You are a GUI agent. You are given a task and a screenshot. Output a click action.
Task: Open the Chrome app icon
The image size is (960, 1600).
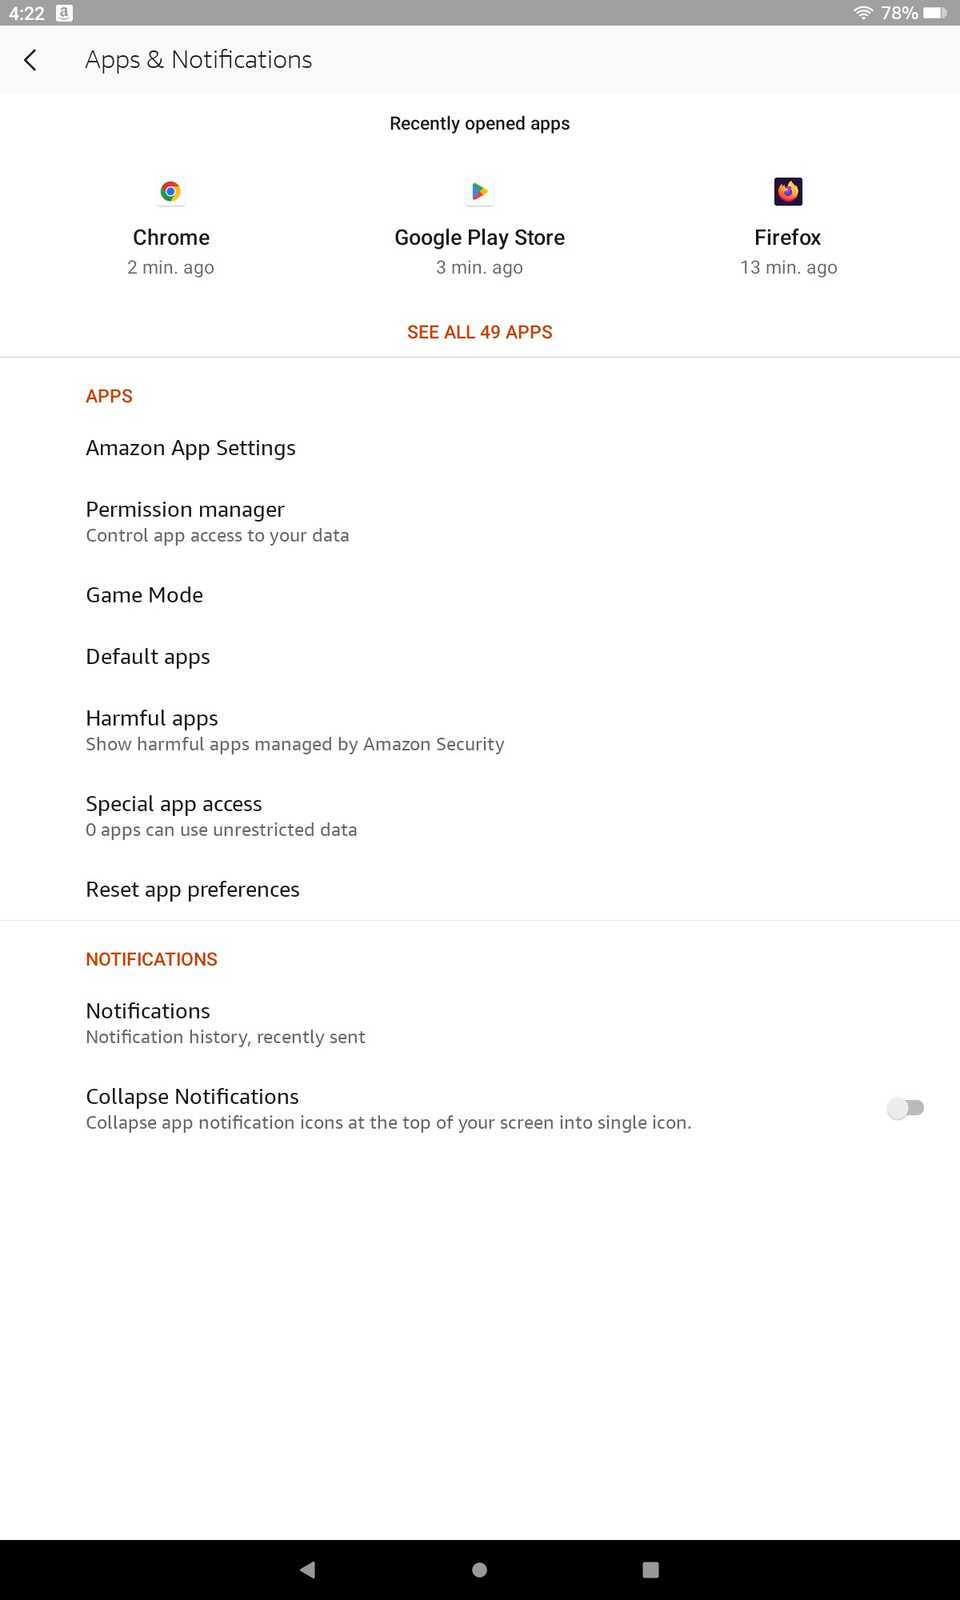(x=171, y=191)
